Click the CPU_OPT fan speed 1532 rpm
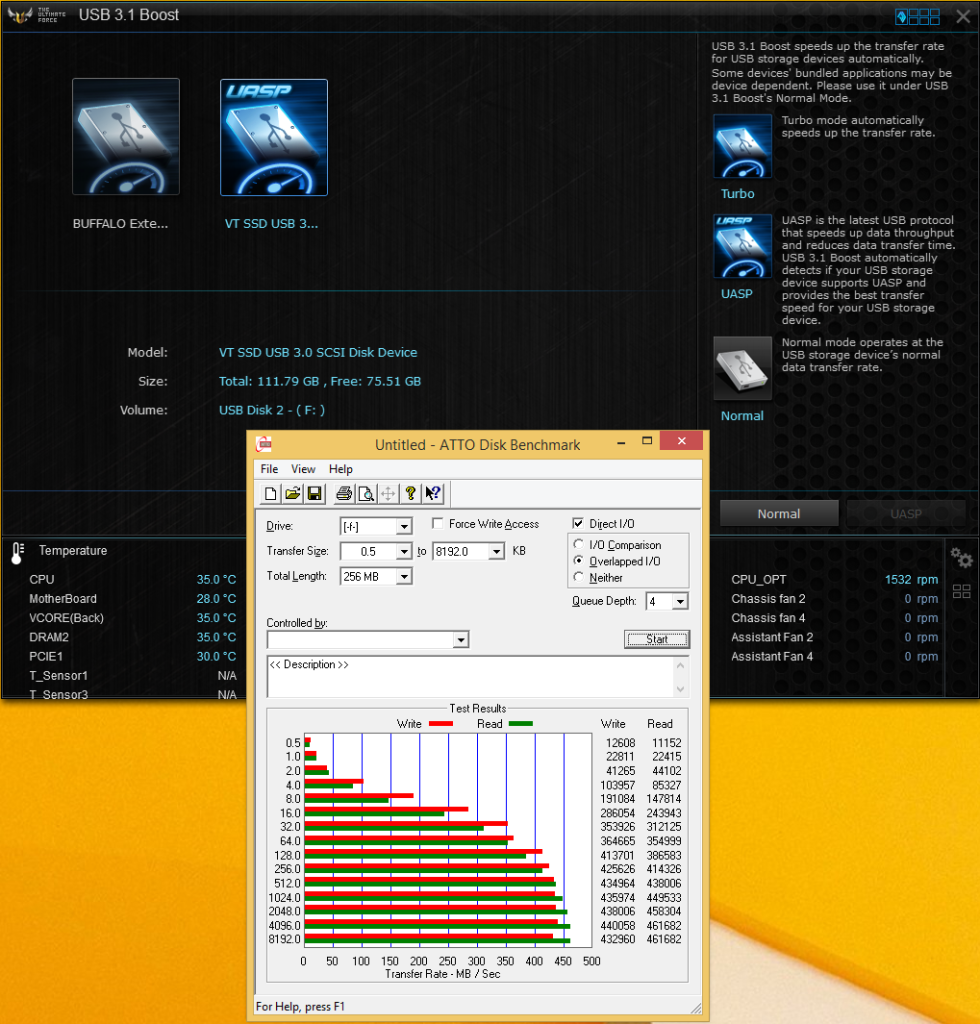980x1024 pixels. 911,579
